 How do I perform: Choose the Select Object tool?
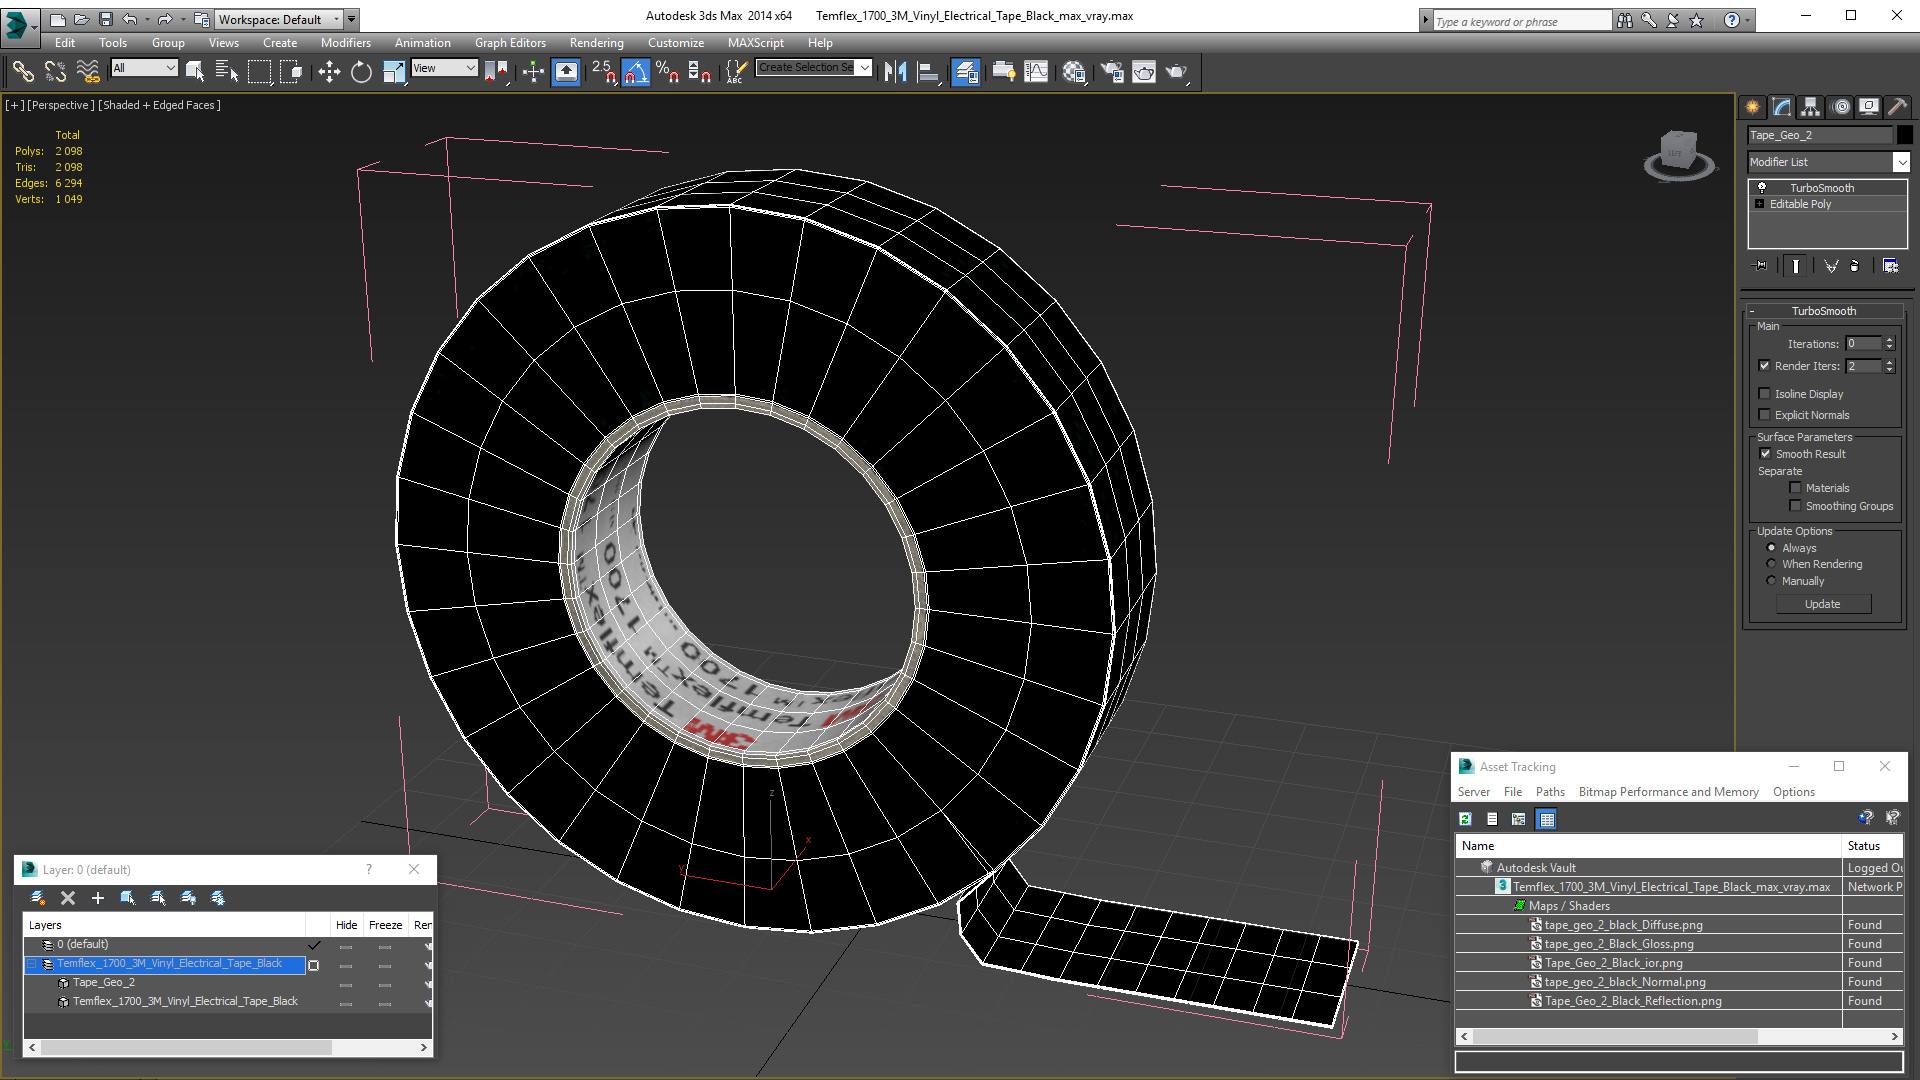click(x=195, y=71)
